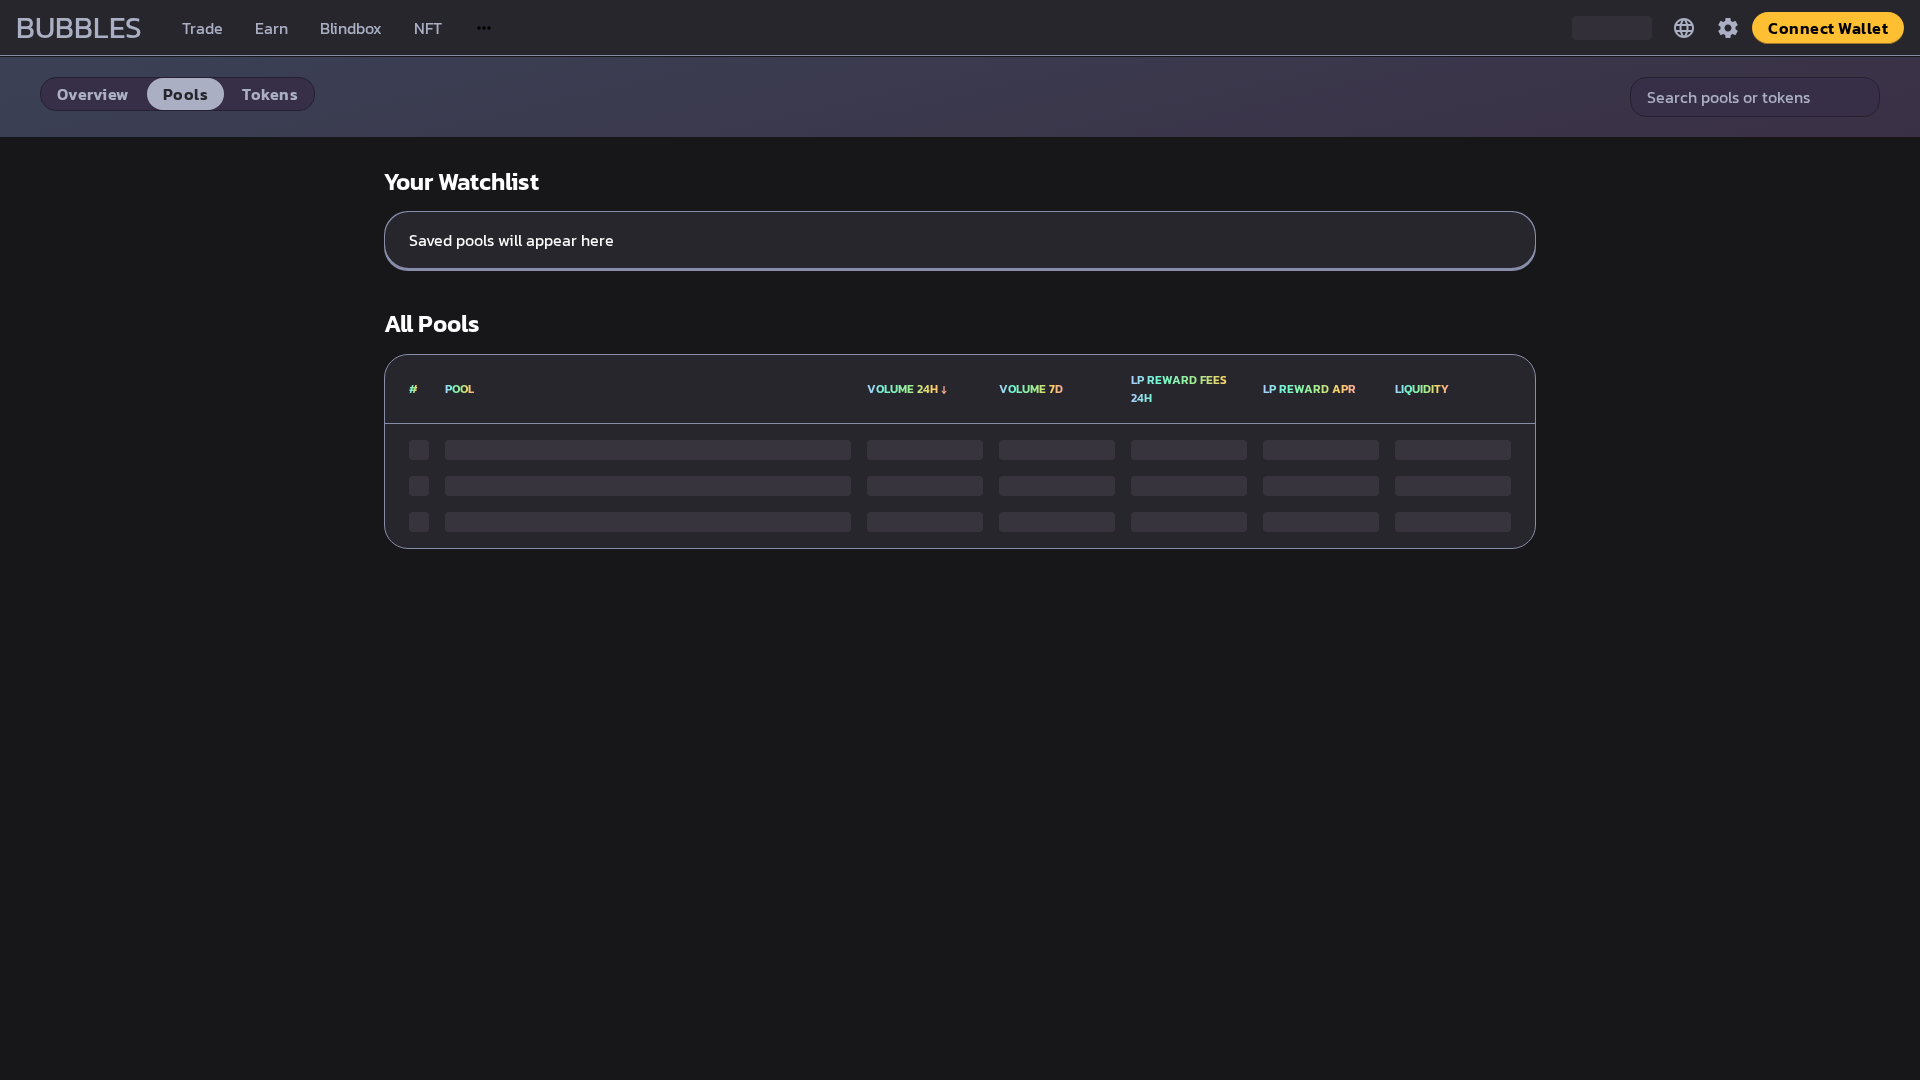Image resolution: width=1920 pixels, height=1080 pixels.
Task: Sort by Volume 24H column
Action: pos(907,389)
